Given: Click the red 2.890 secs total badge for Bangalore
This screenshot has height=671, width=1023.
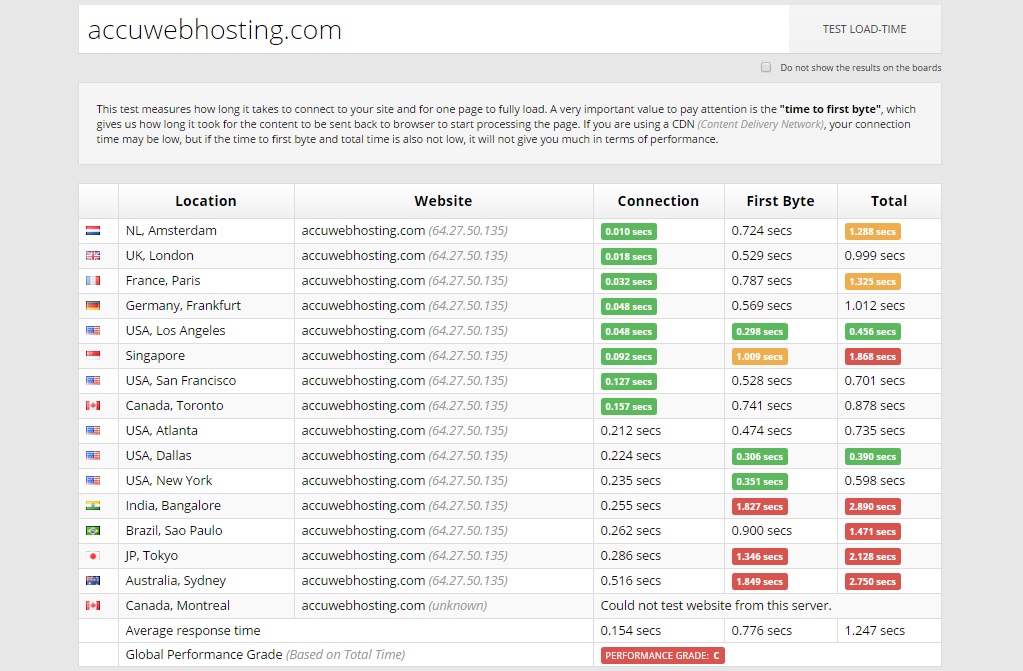Looking at the screenshot, I should 872,505.
